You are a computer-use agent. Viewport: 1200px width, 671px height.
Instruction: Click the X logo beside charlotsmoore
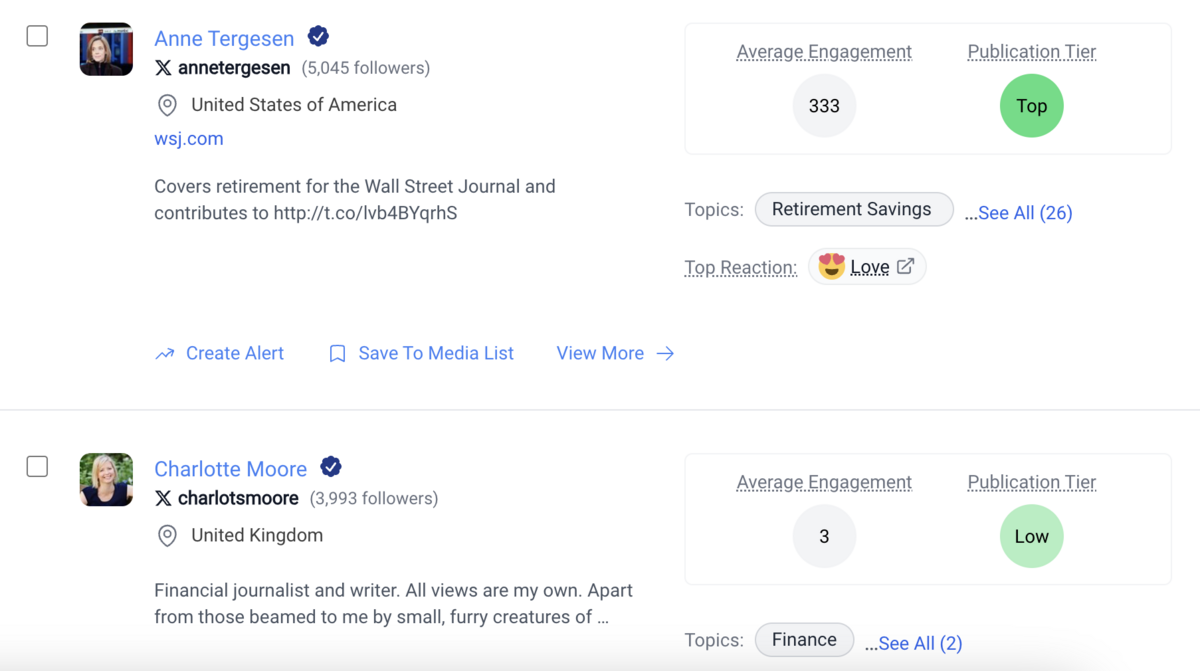(x=163, y=498)
